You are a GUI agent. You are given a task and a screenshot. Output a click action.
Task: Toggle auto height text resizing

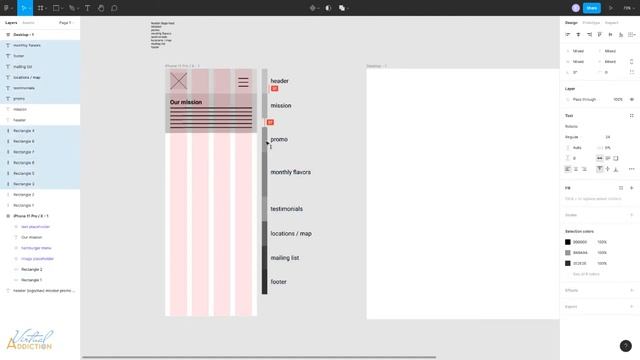coord(608,158)
